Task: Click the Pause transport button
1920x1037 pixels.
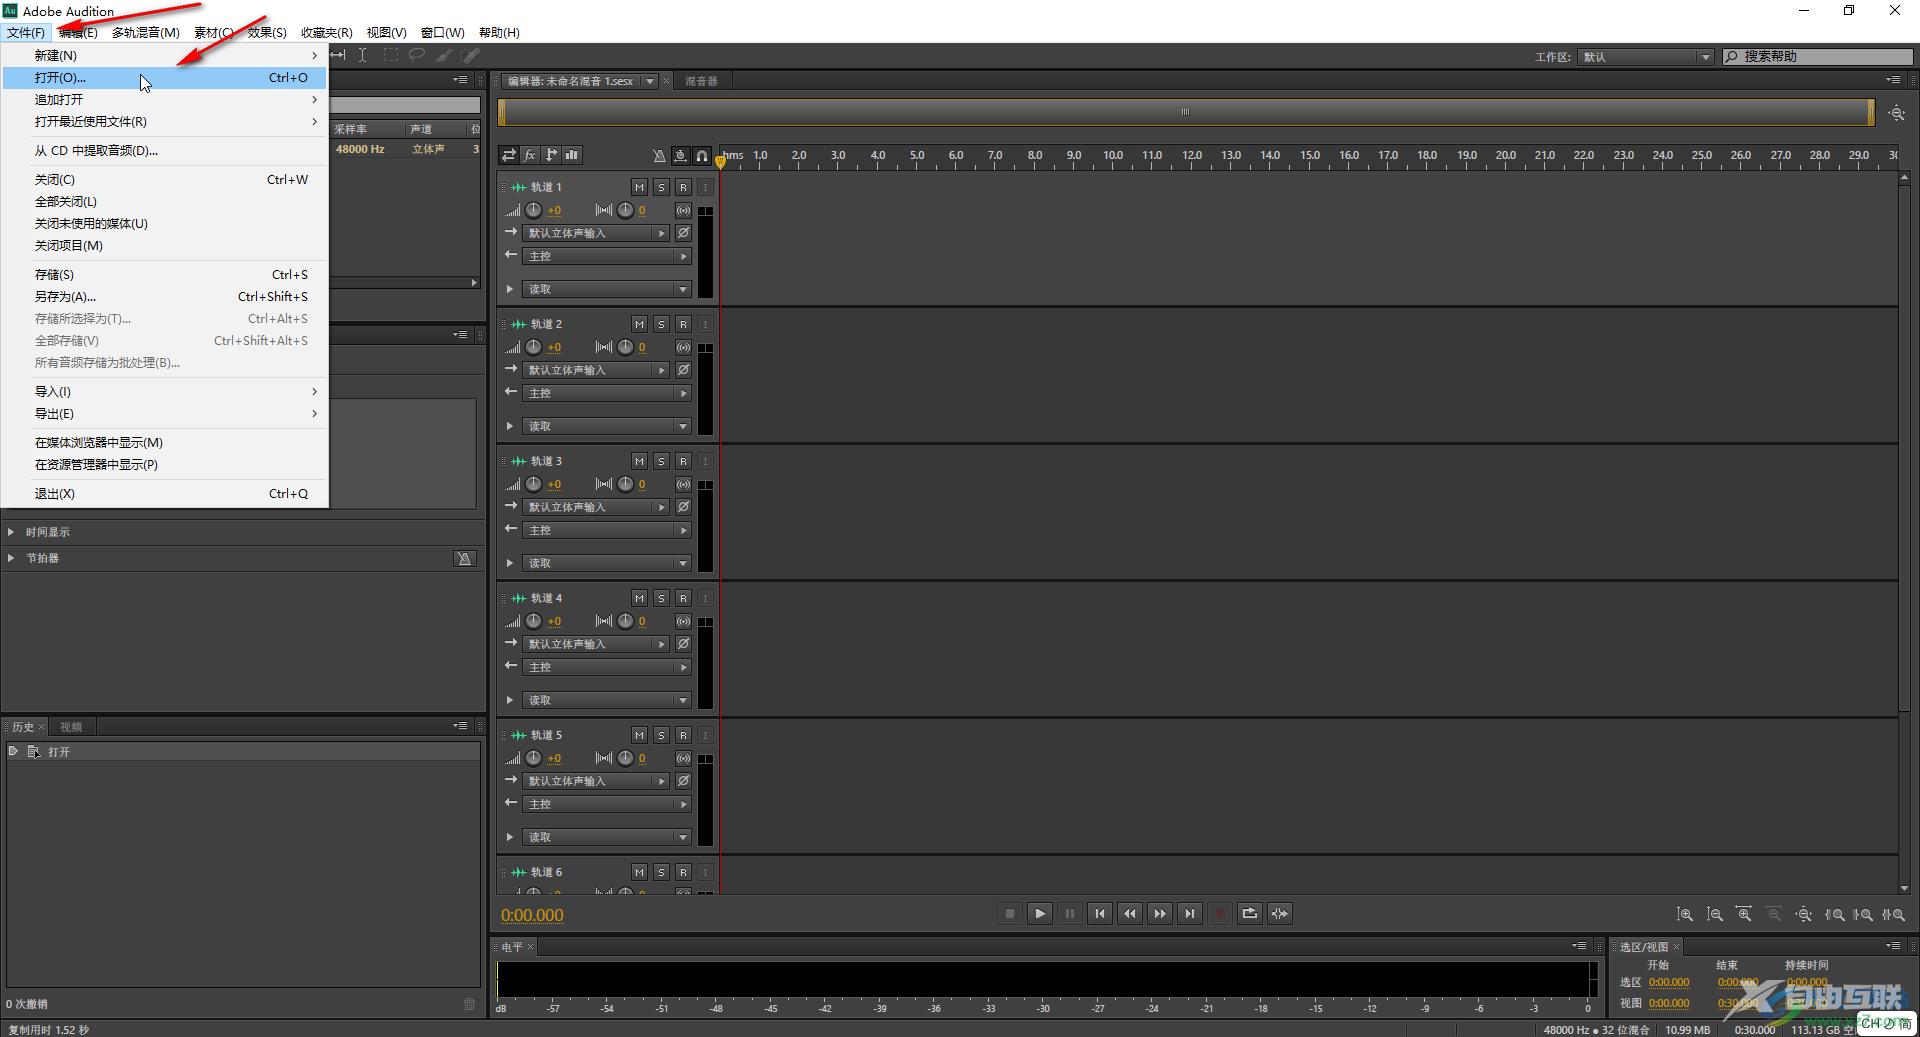Action: 1070,913
